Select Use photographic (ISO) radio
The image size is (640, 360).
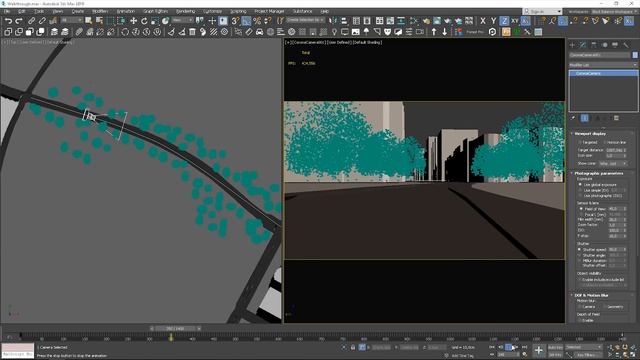tap(580, 196)
